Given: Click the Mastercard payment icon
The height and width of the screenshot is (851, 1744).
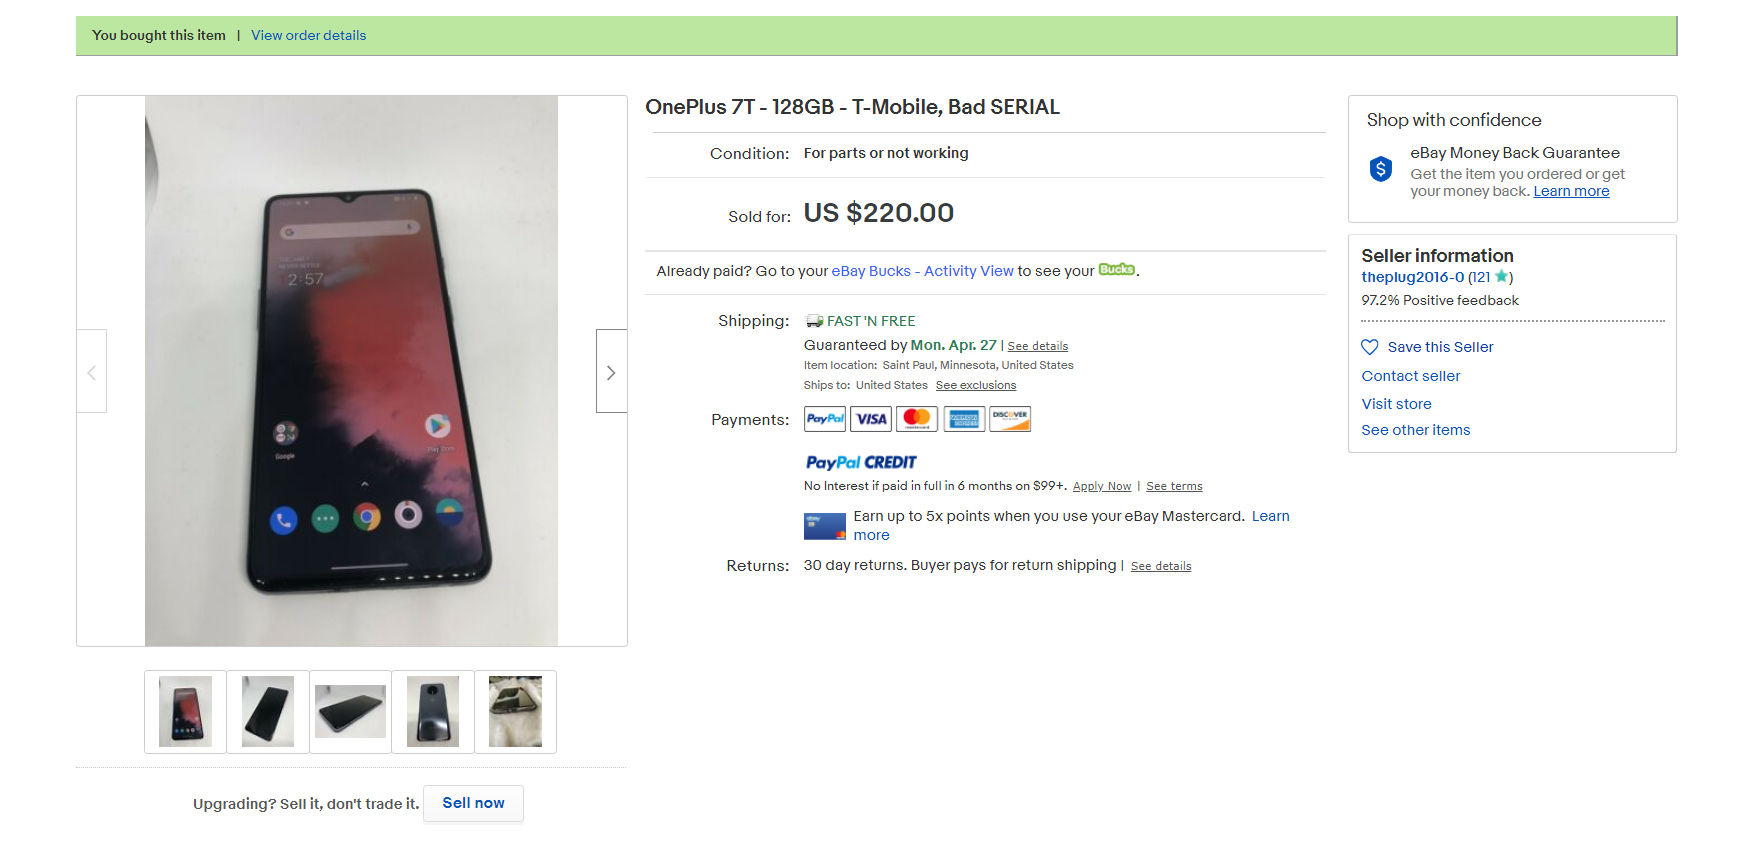Looking at the screenshot, I should (x=917, y=419).
